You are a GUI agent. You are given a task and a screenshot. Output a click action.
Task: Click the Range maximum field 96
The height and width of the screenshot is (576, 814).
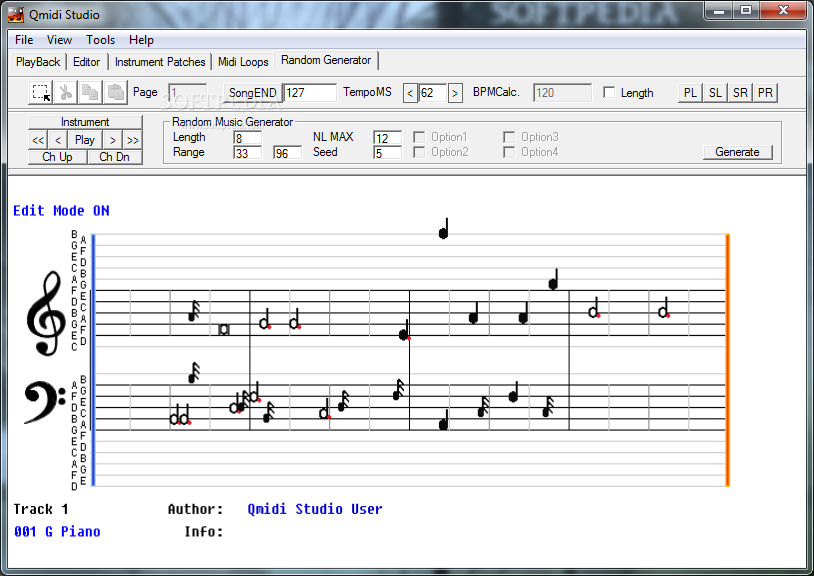point(287,153)
